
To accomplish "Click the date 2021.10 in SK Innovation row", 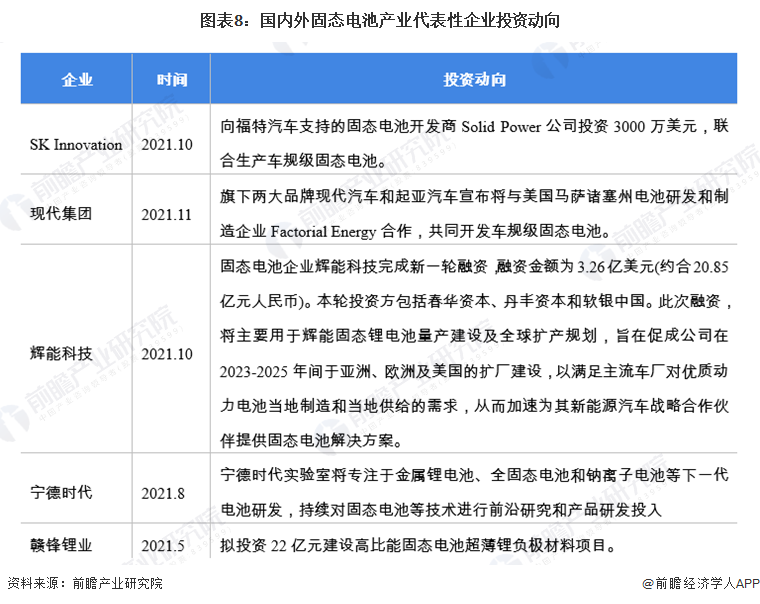I will (167, 145).
